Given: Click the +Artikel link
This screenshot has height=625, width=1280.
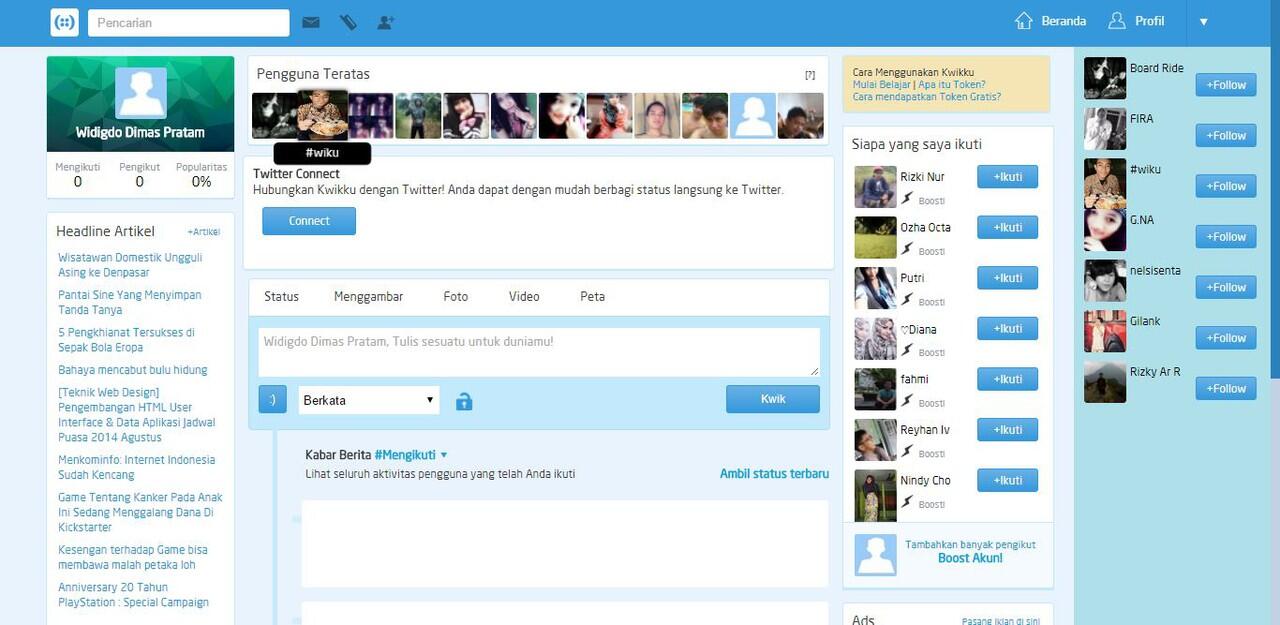Looking at the screenshot, I should pyautogui.click(x=203, y=232).
